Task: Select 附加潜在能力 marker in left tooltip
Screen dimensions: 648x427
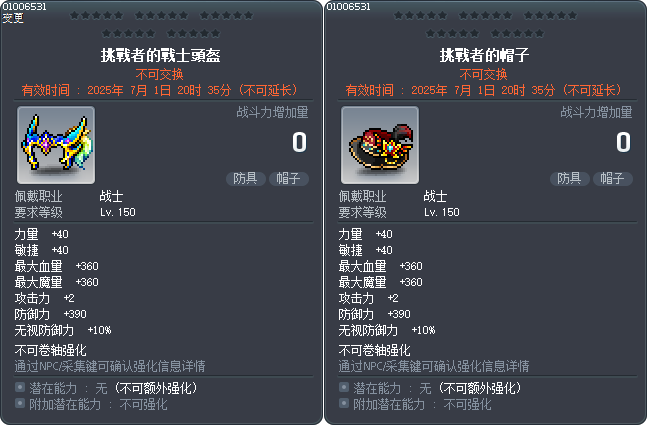Action: coord(20,403)
